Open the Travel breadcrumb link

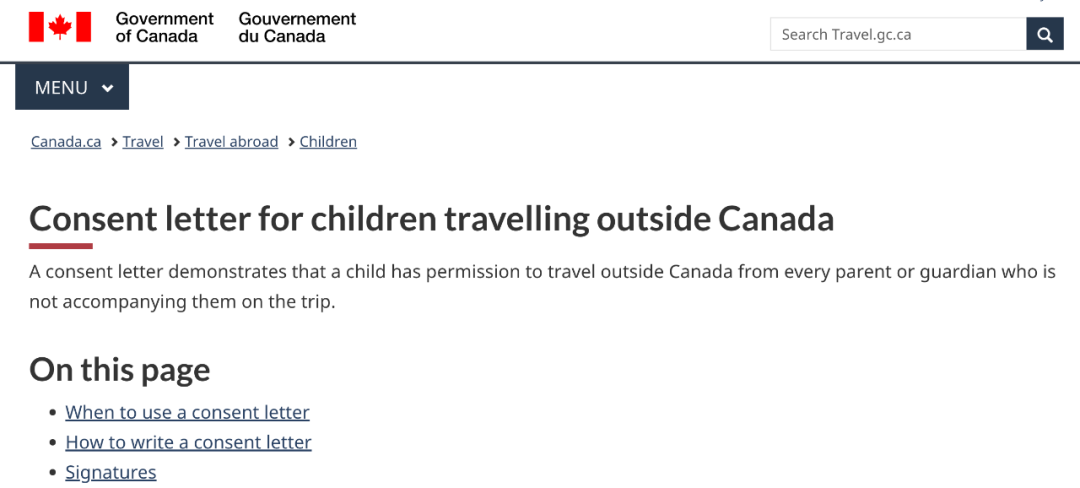tap(143, 142)
